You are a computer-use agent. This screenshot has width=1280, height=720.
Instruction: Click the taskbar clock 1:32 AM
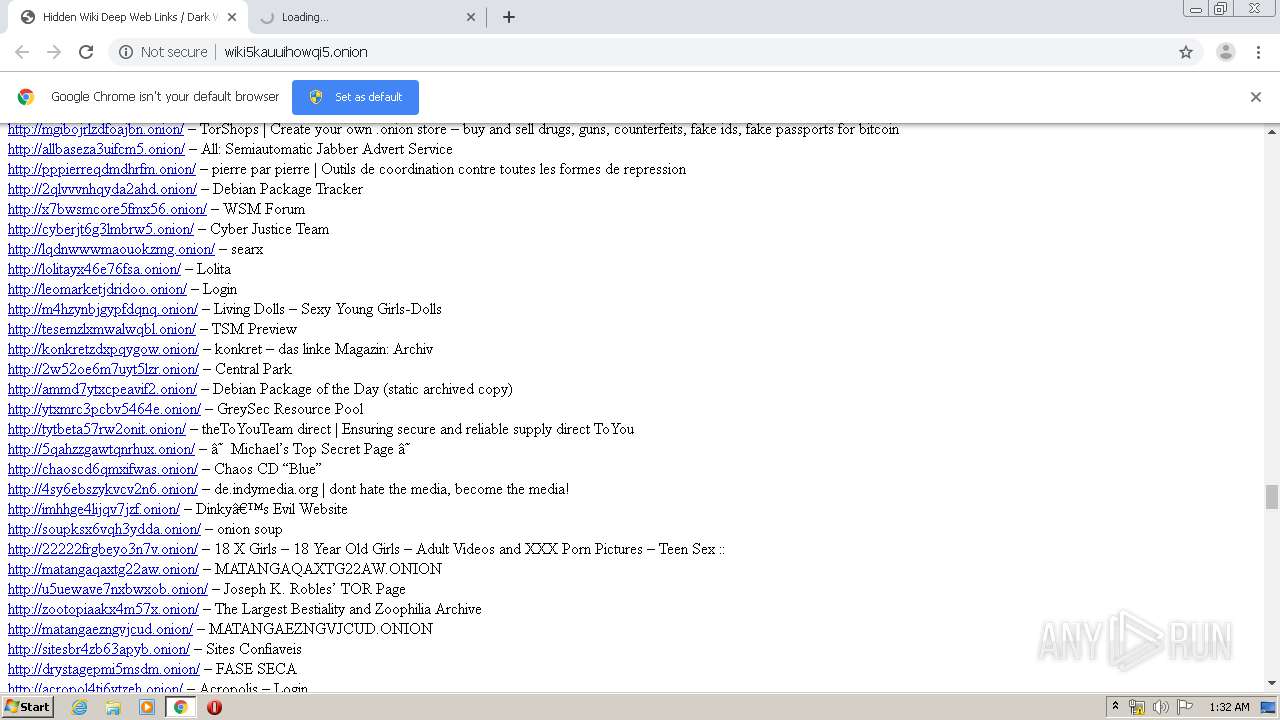coord(1229,707)
